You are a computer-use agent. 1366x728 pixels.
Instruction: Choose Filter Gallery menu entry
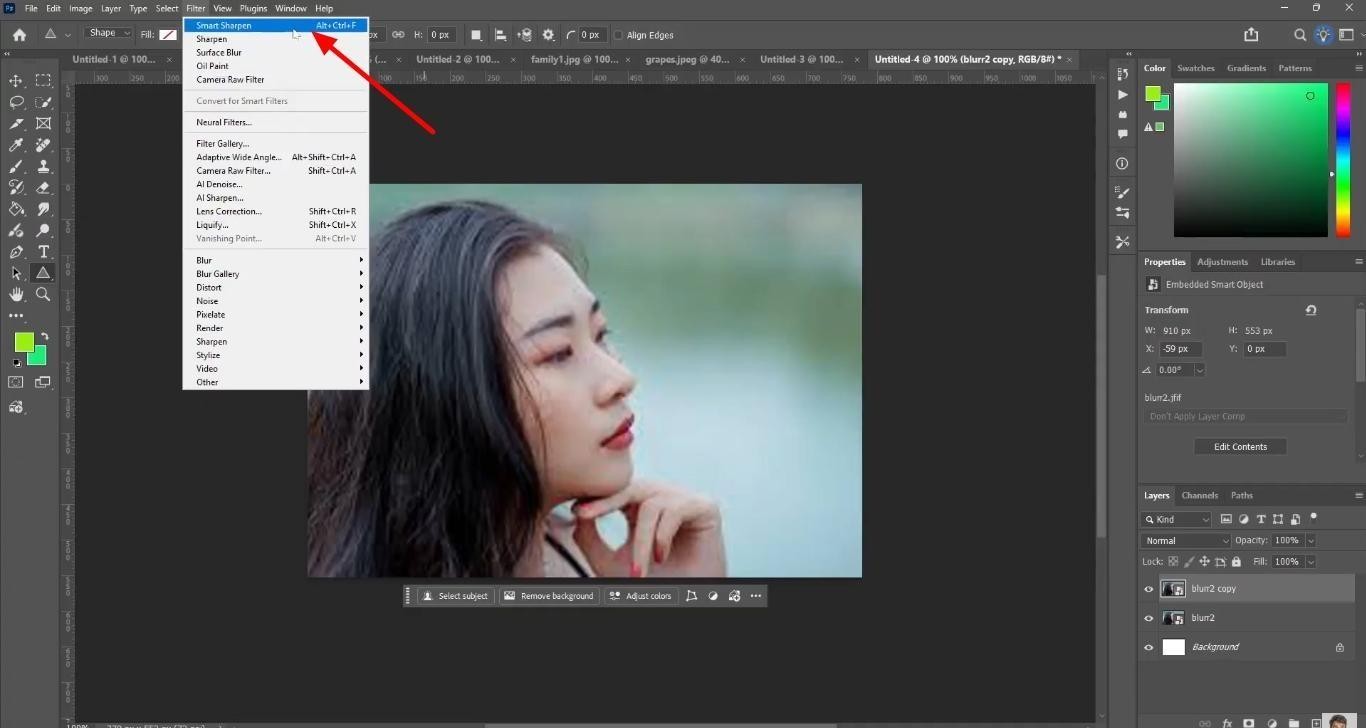coord(276,143)
